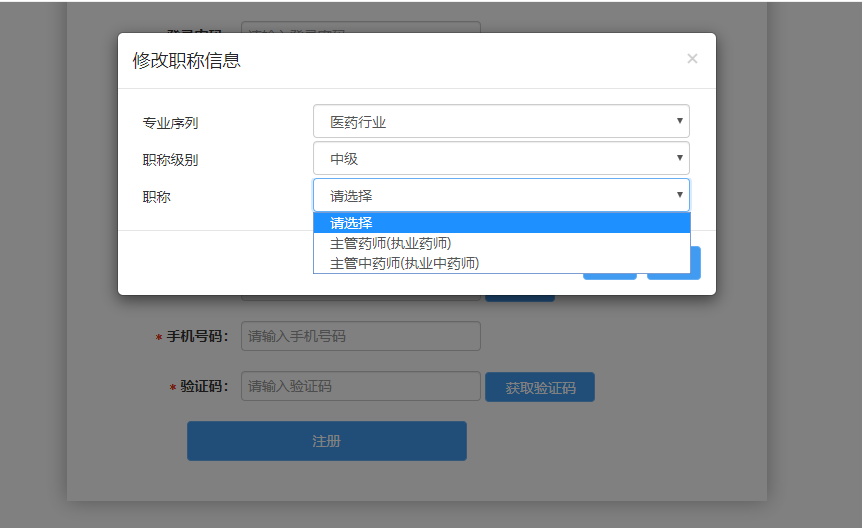Collapse the 职称 select box
Screen dimensions: 862x528
point(501,195)
